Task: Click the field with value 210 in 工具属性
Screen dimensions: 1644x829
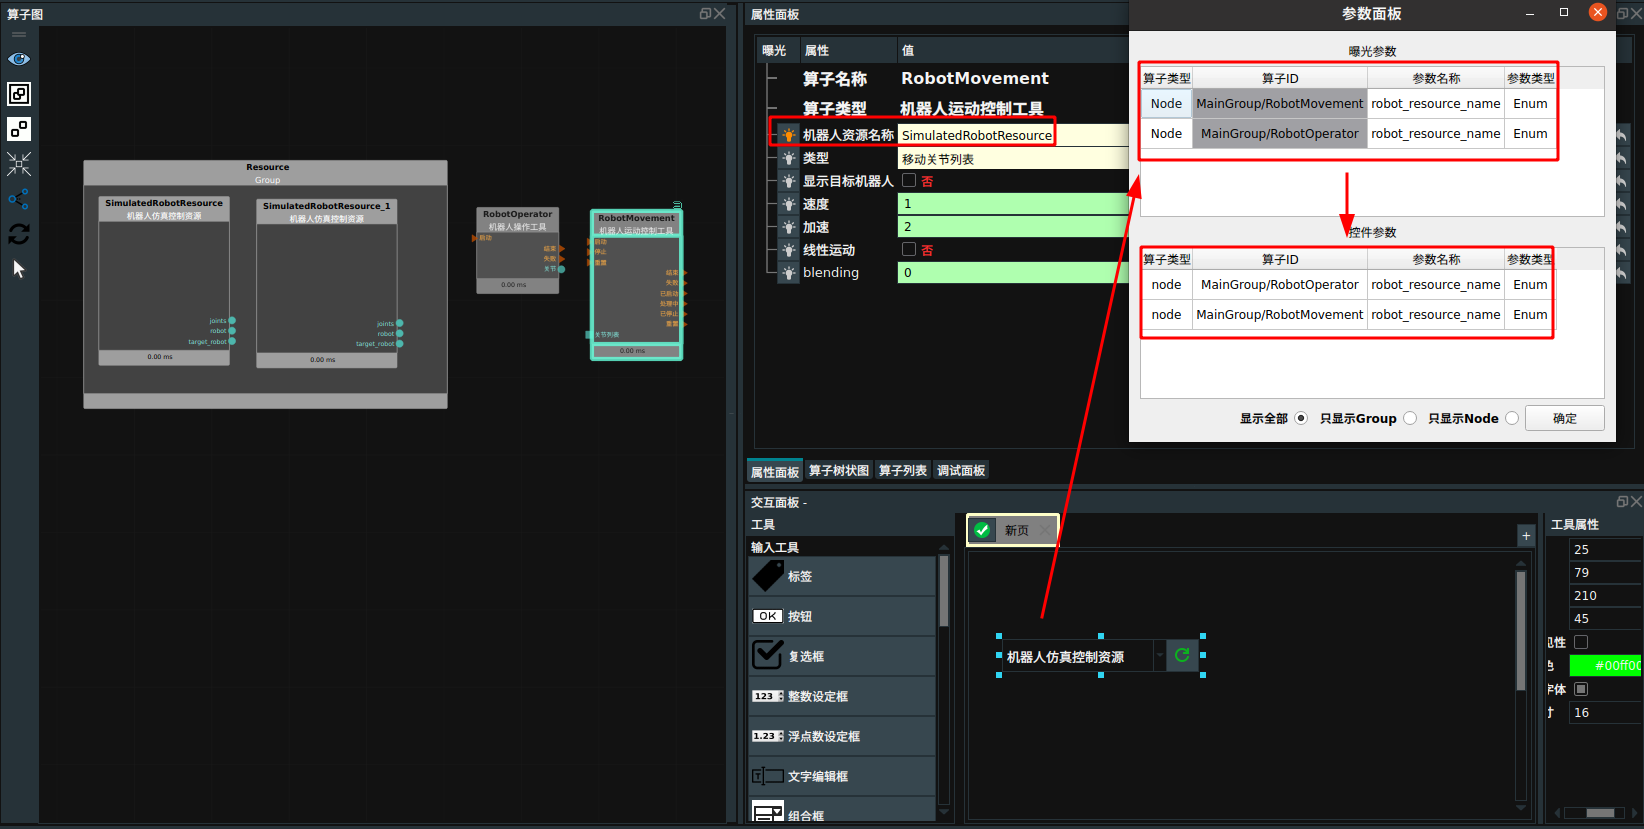Action: [1605, 595]
